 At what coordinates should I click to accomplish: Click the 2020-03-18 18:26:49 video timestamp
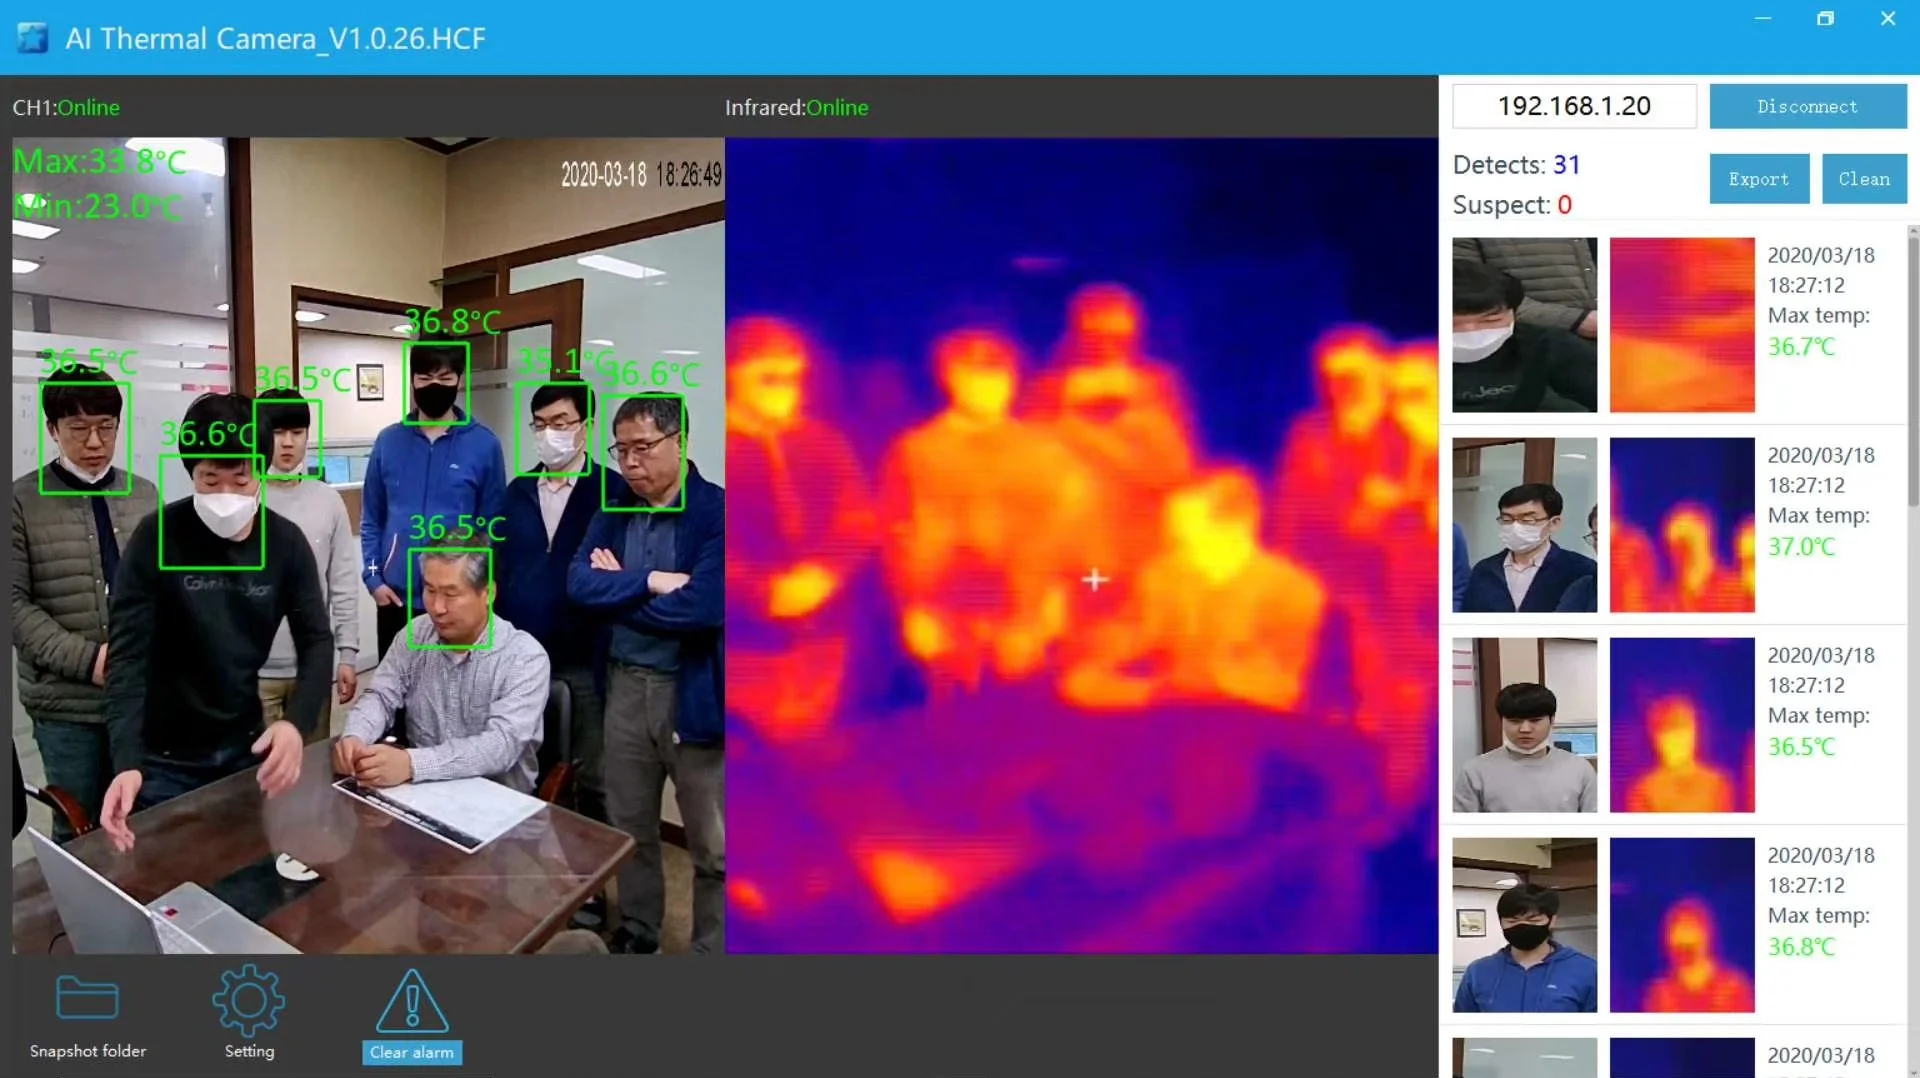point(641,175)
